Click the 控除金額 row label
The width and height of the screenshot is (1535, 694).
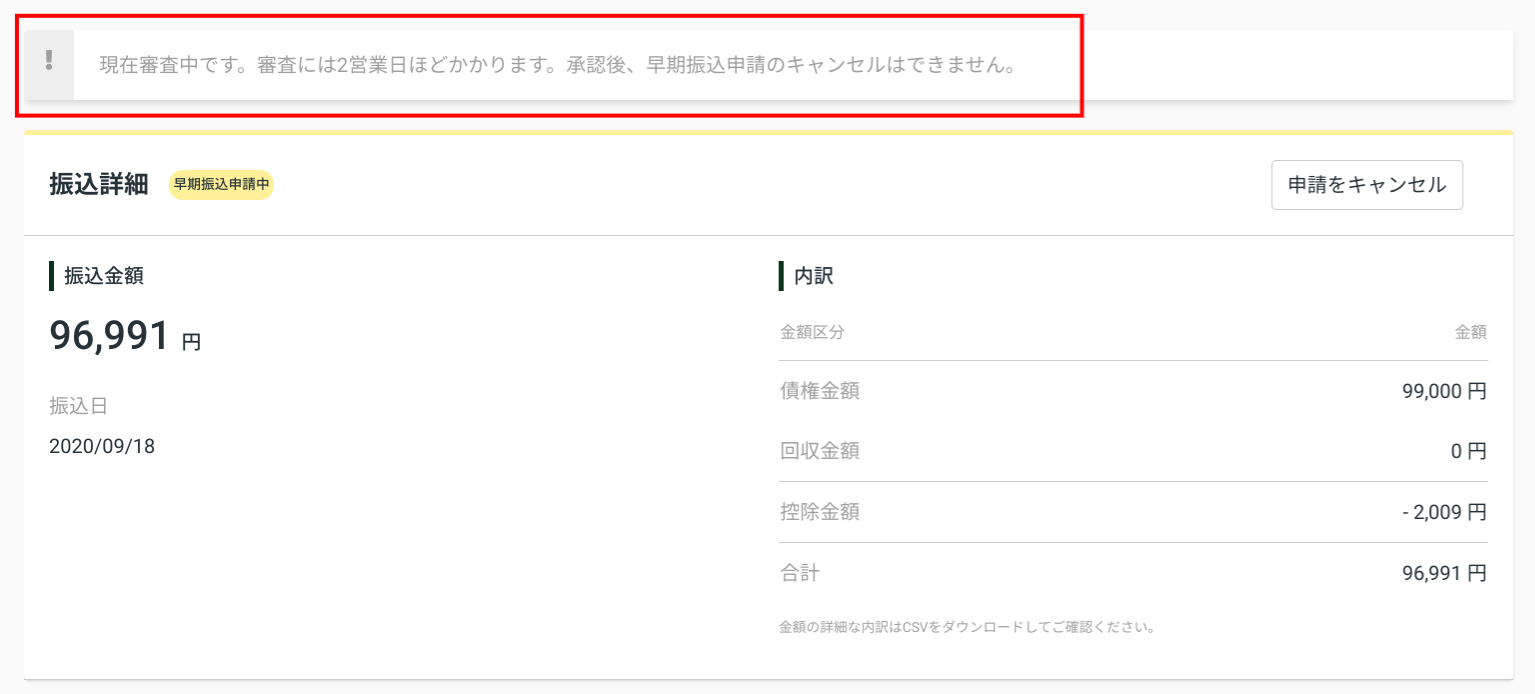820,512
